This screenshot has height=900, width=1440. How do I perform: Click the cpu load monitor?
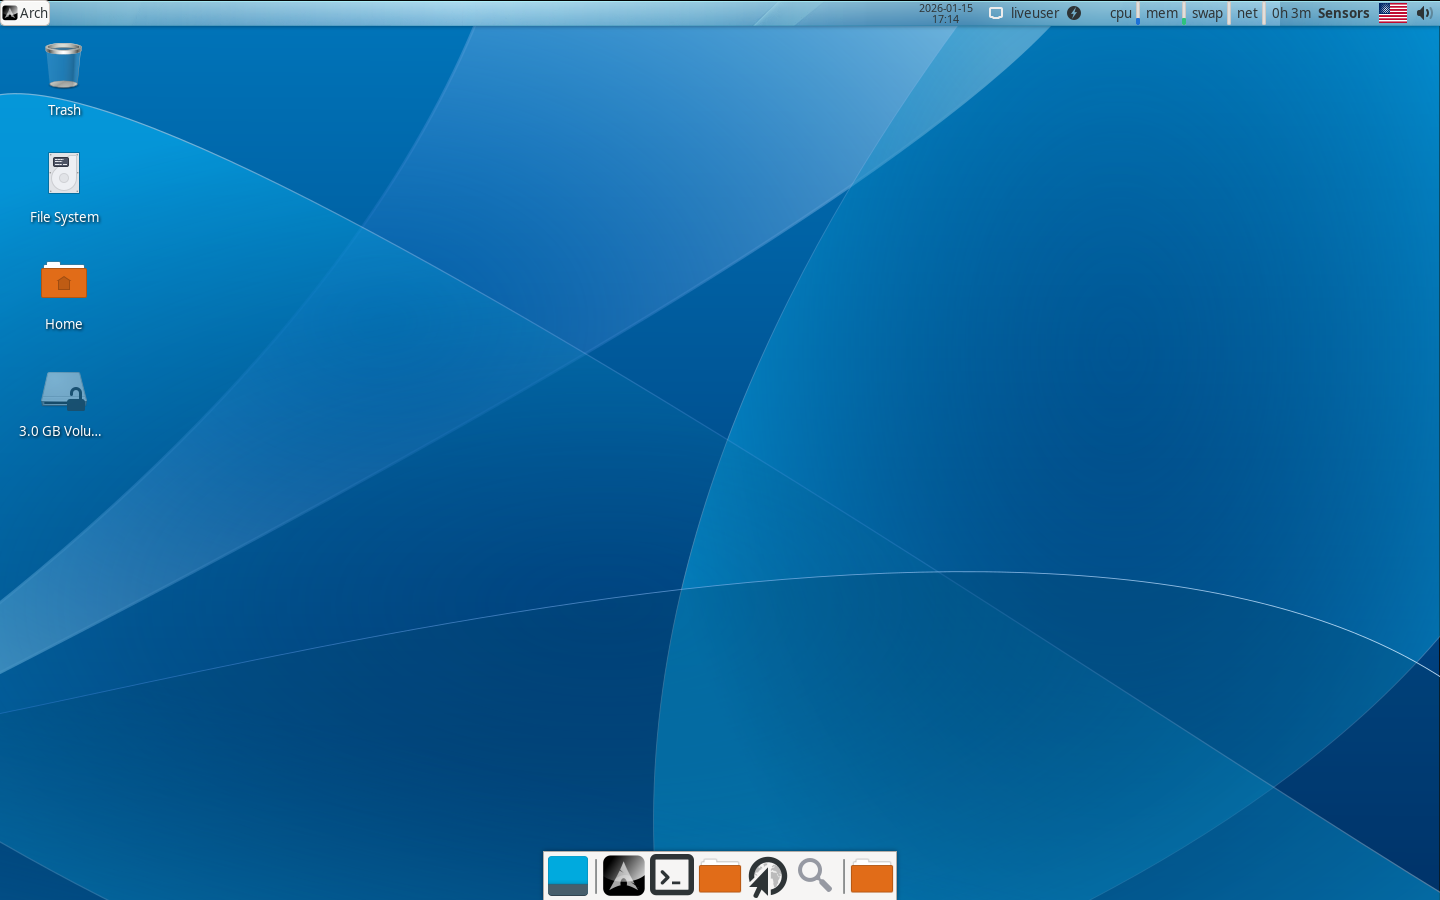coord(1122,13)
